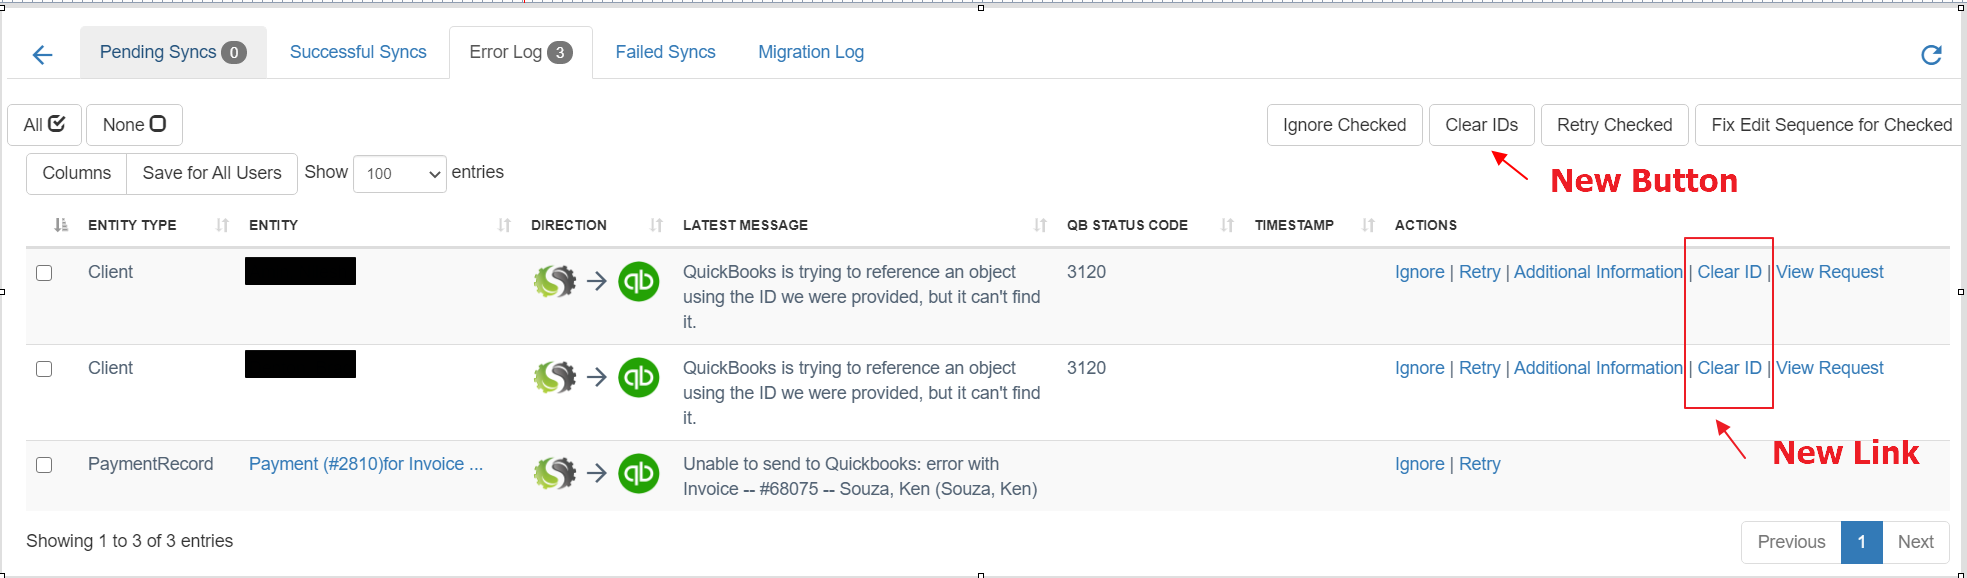Click the QuickBooks icon in second Client row
Viewport: 1967px width, 578px height.
[x=638, y=377]
